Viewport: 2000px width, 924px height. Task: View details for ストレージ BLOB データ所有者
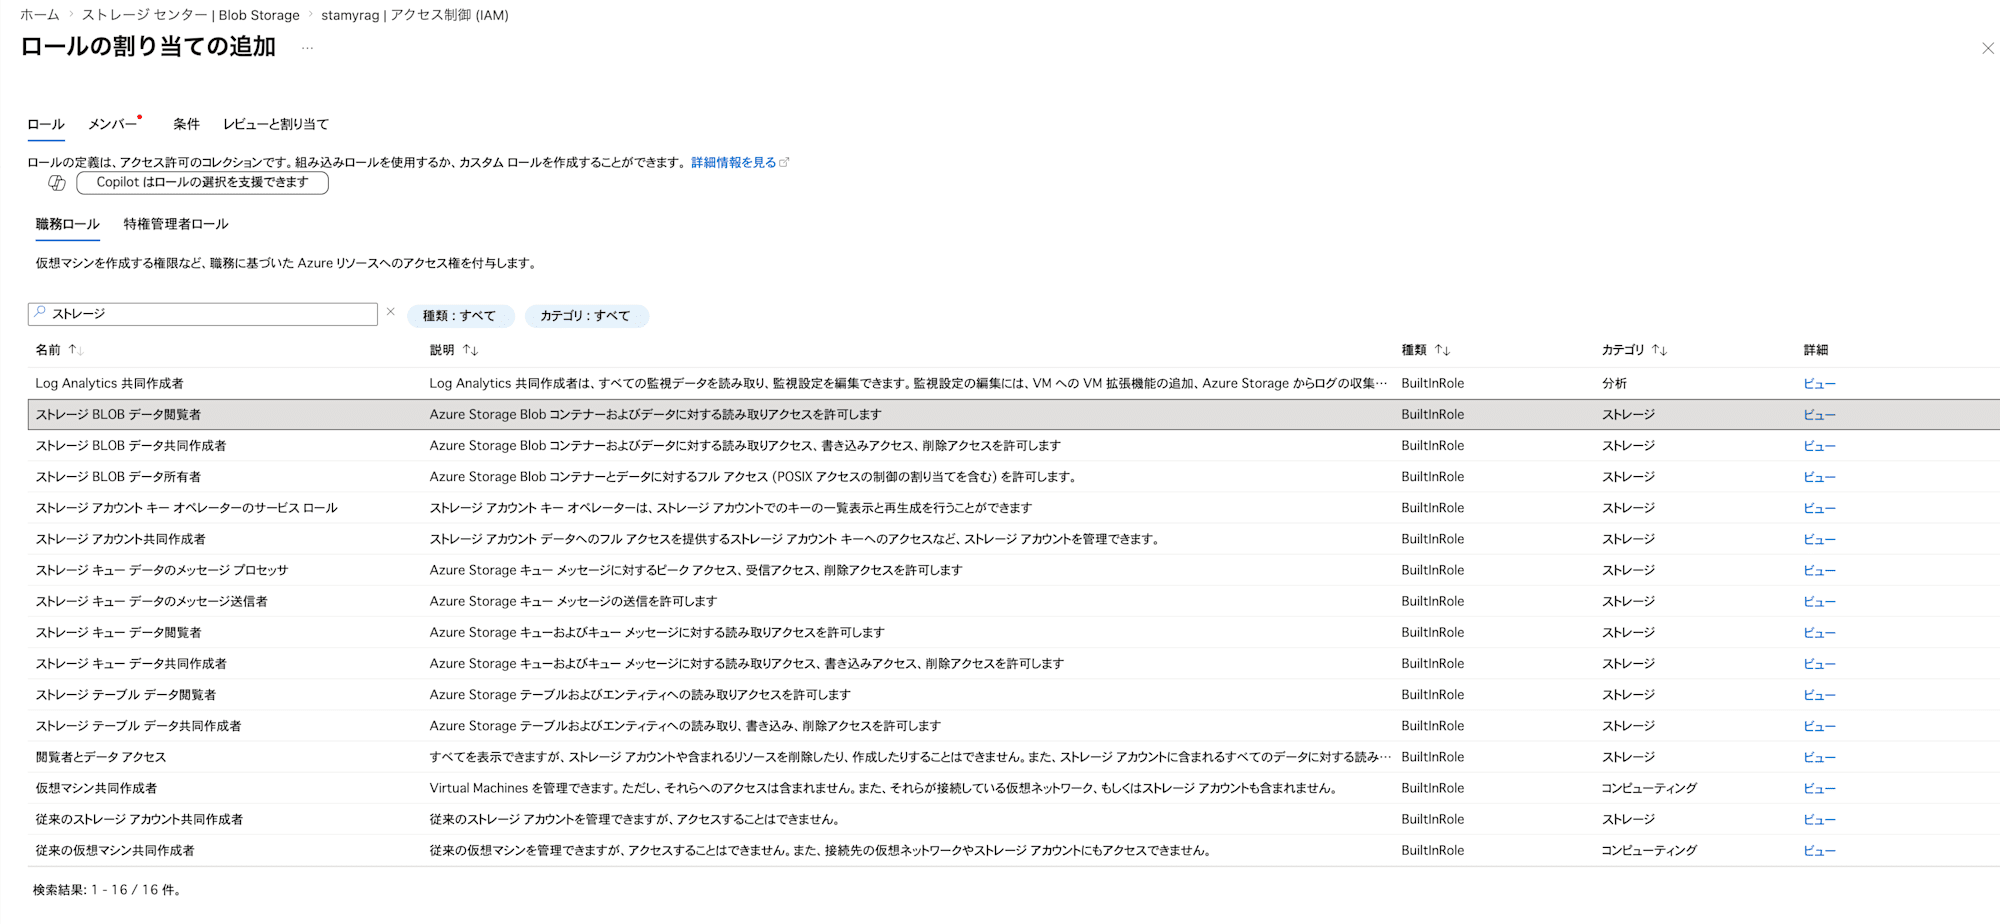click(x=1820, y=477)
